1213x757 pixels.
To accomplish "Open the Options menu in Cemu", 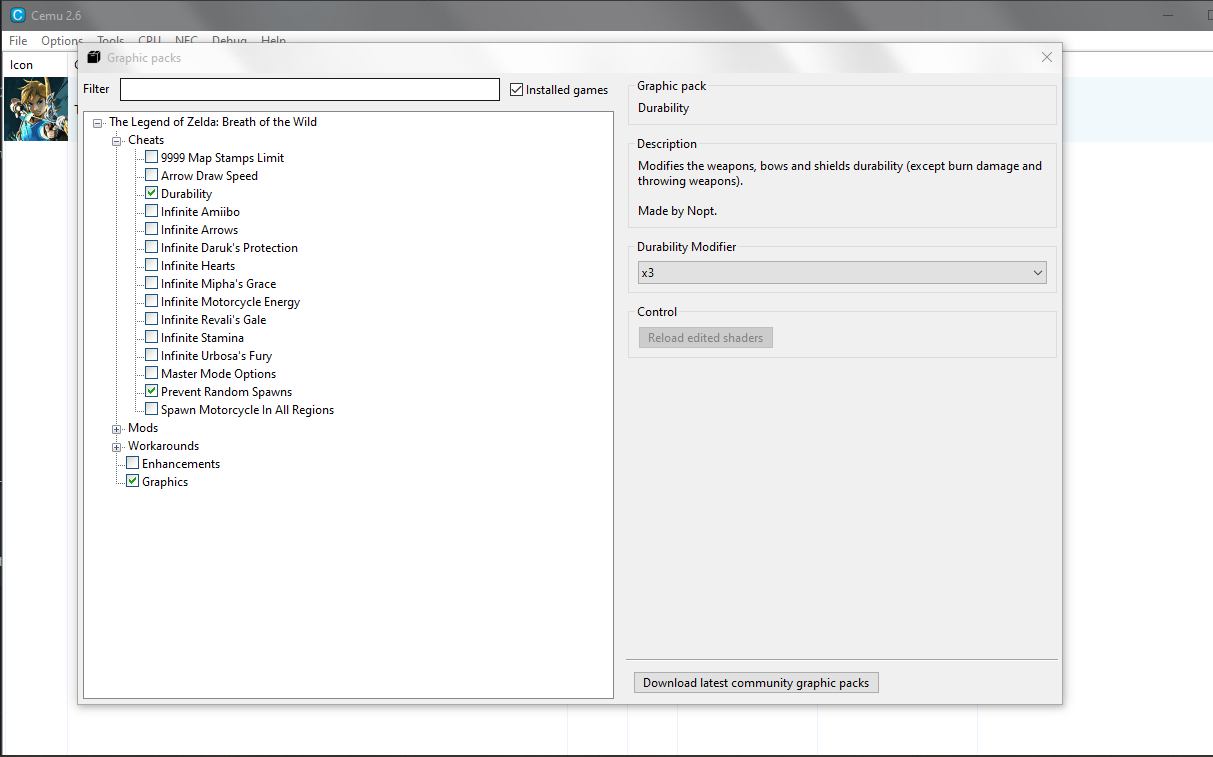I will [62, 41].
